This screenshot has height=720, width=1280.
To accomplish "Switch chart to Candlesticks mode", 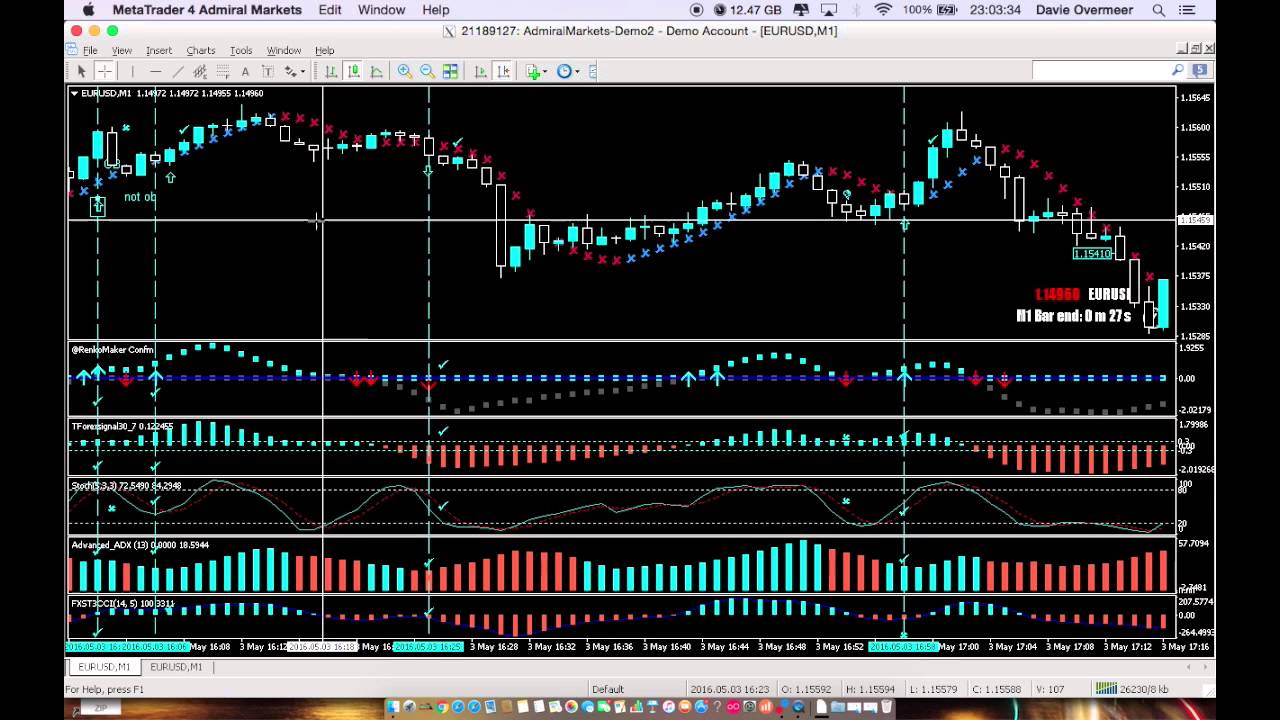I will [x=354, y=71].
